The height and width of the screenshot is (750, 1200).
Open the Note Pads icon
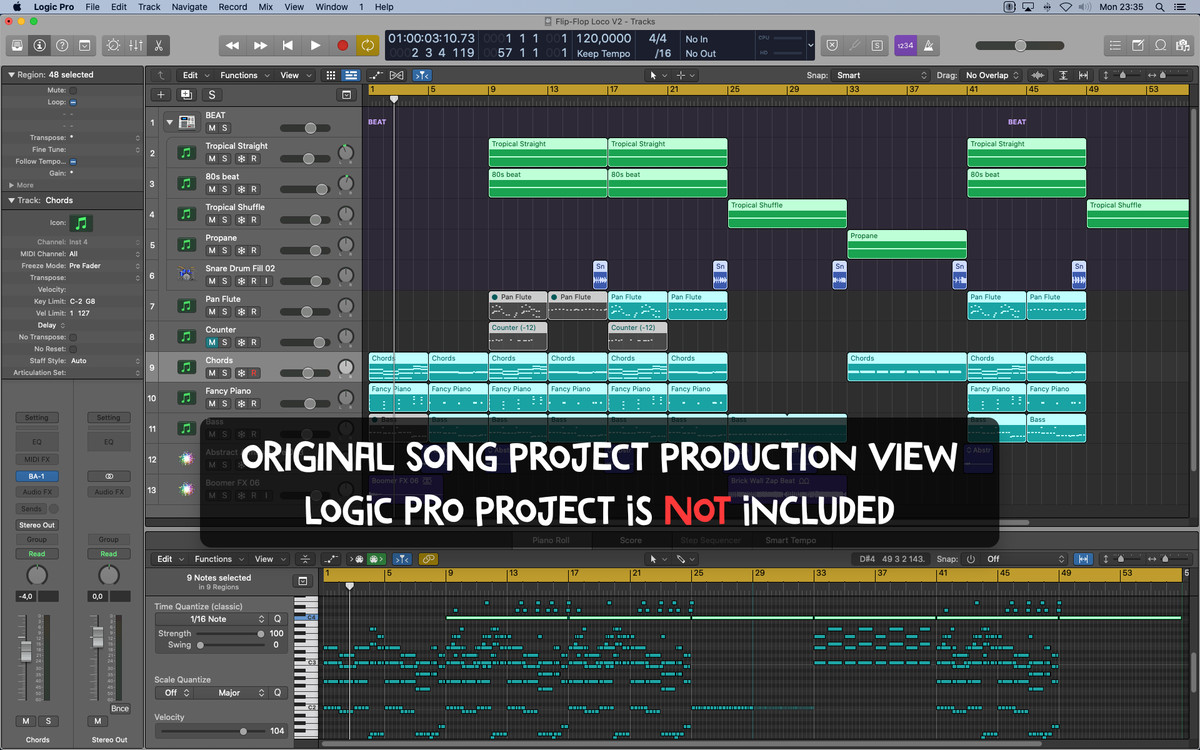pyautogui.click(x=1138, y=45)
